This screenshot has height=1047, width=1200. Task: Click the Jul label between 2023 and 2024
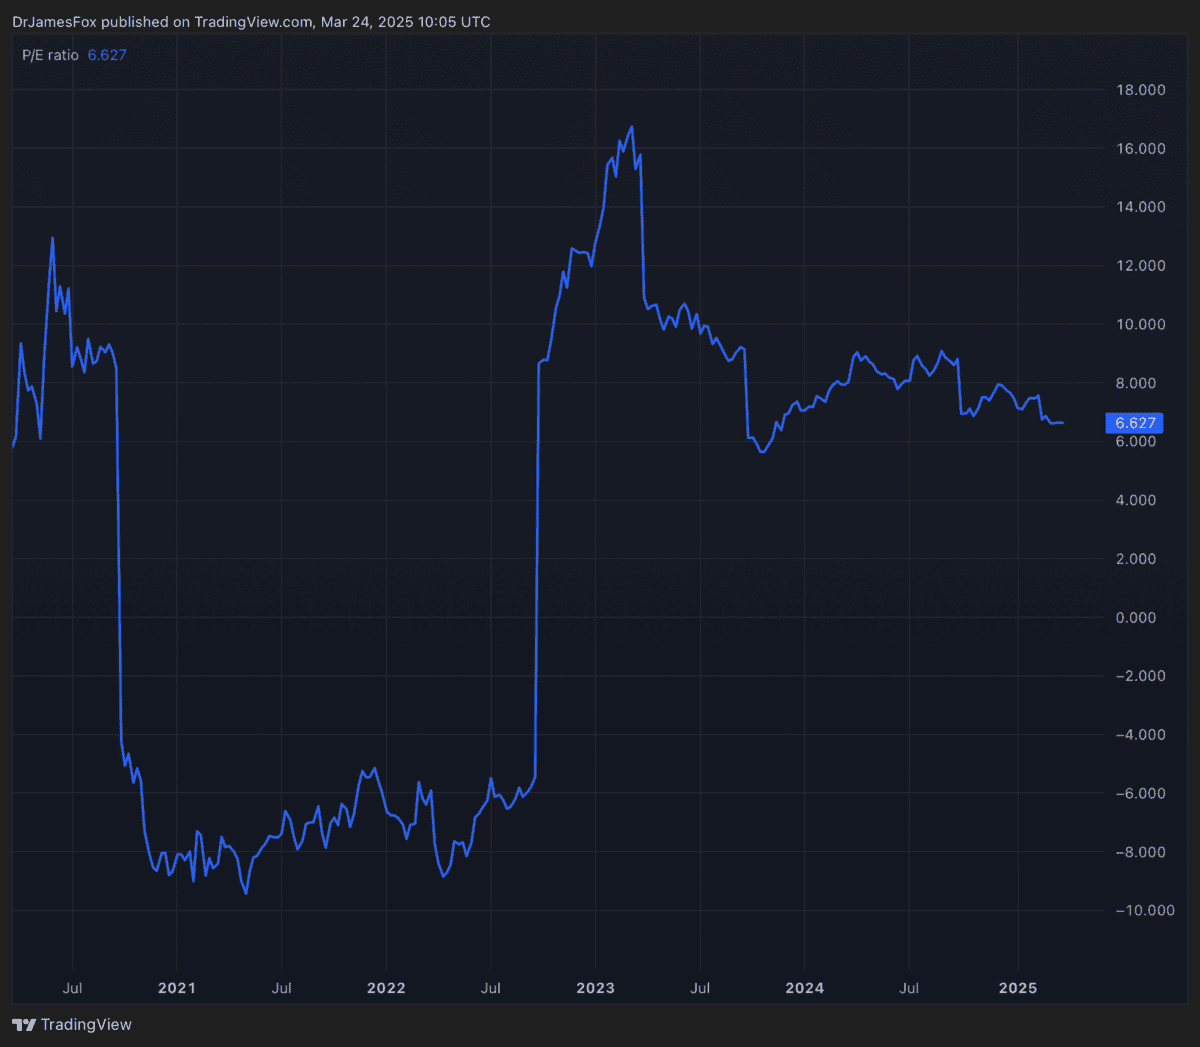tap(700, 988)
